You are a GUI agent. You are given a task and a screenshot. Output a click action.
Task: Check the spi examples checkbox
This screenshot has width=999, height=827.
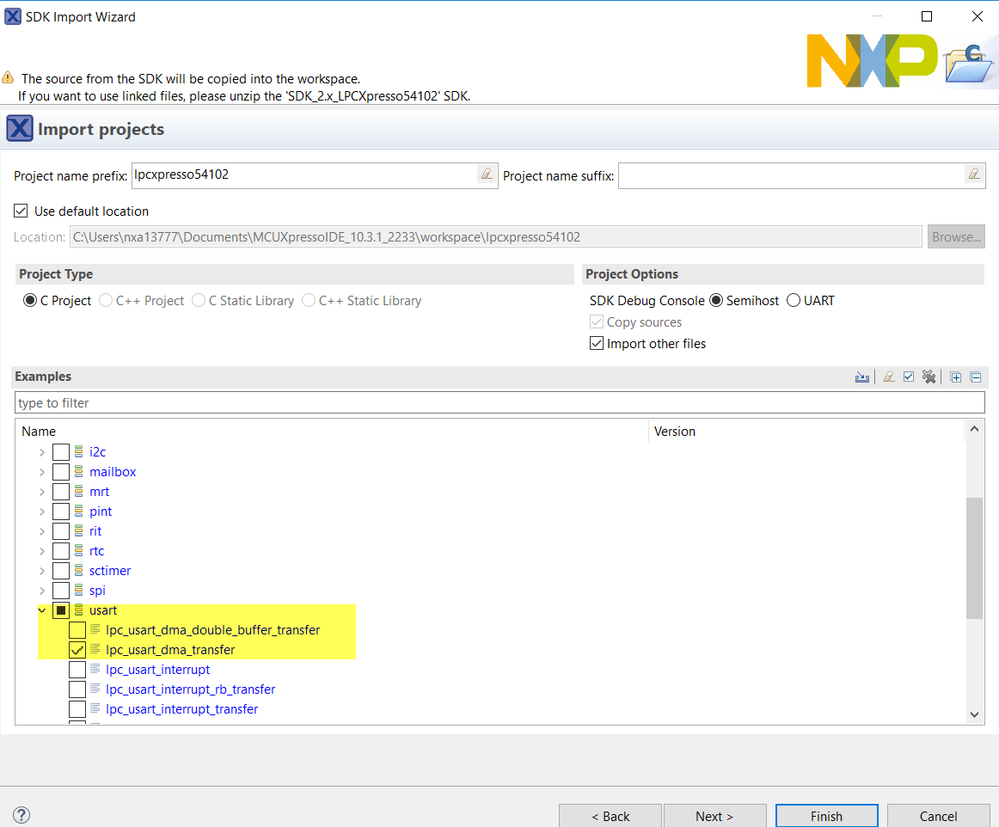(61, 590)
